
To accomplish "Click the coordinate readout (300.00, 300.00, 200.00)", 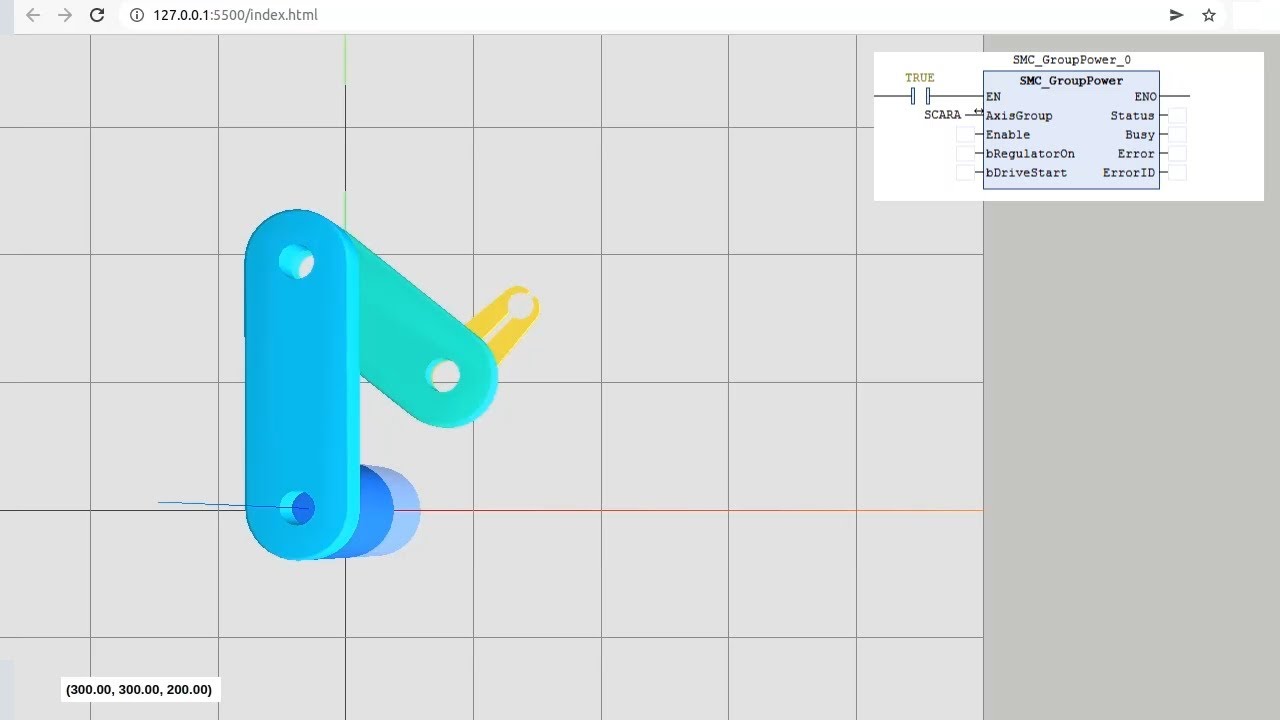I will pyautogui.click(x=139, y=689).
